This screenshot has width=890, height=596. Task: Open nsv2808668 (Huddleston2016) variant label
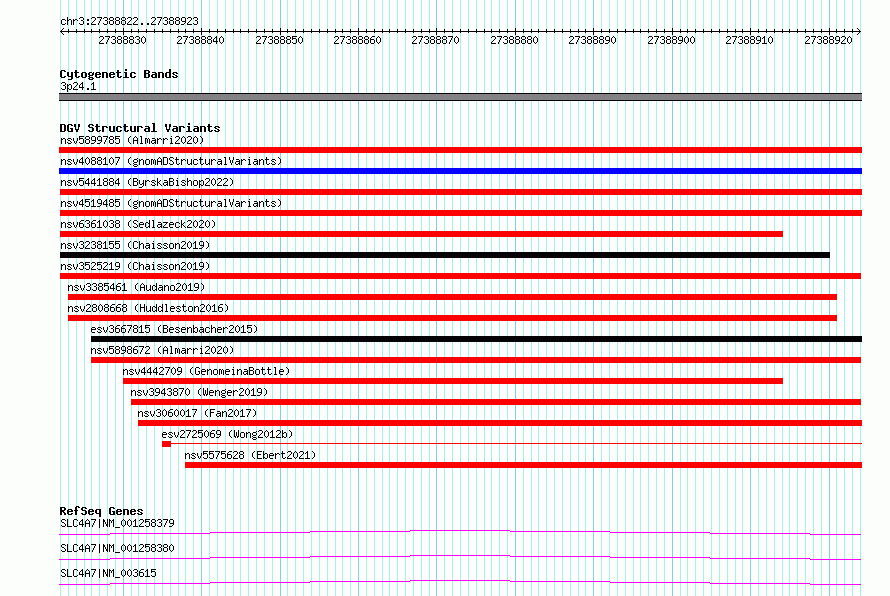148,308
